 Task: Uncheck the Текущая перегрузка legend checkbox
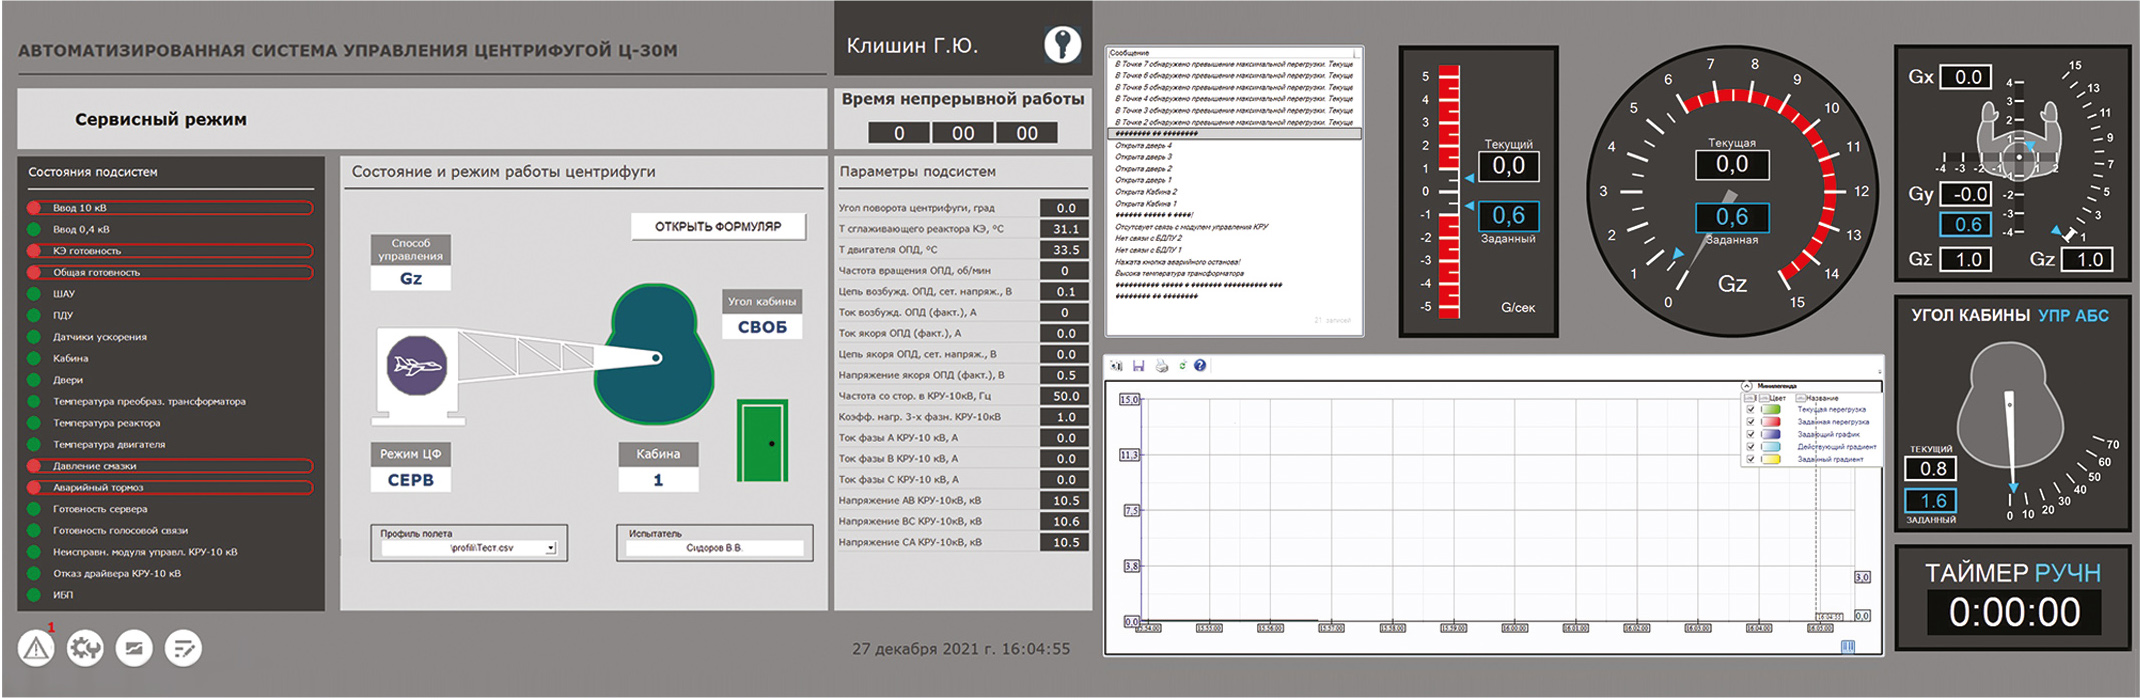coord(1750,409)
